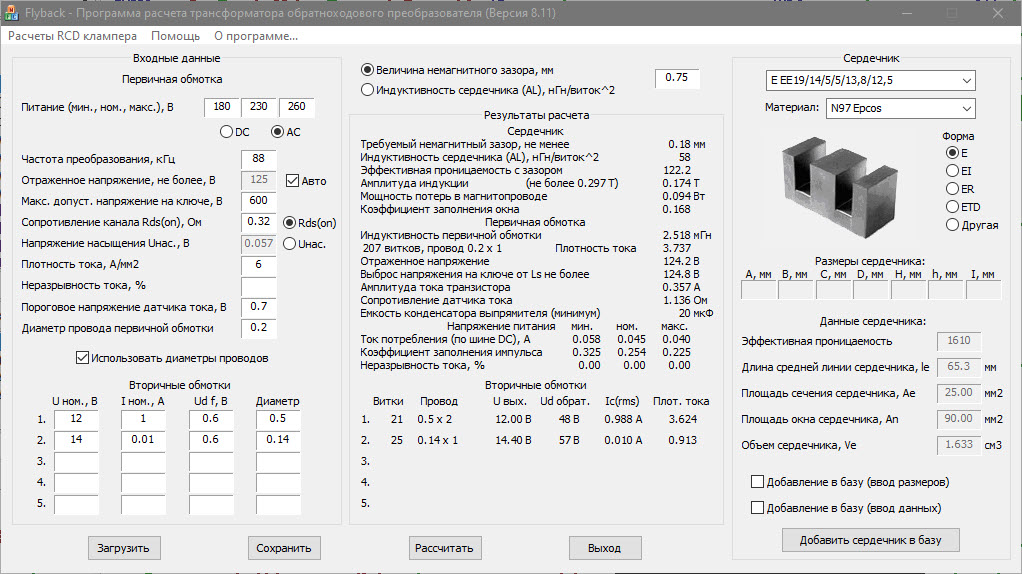Select Величина немагнитного зазора radio button

click(x=368, y=70)
